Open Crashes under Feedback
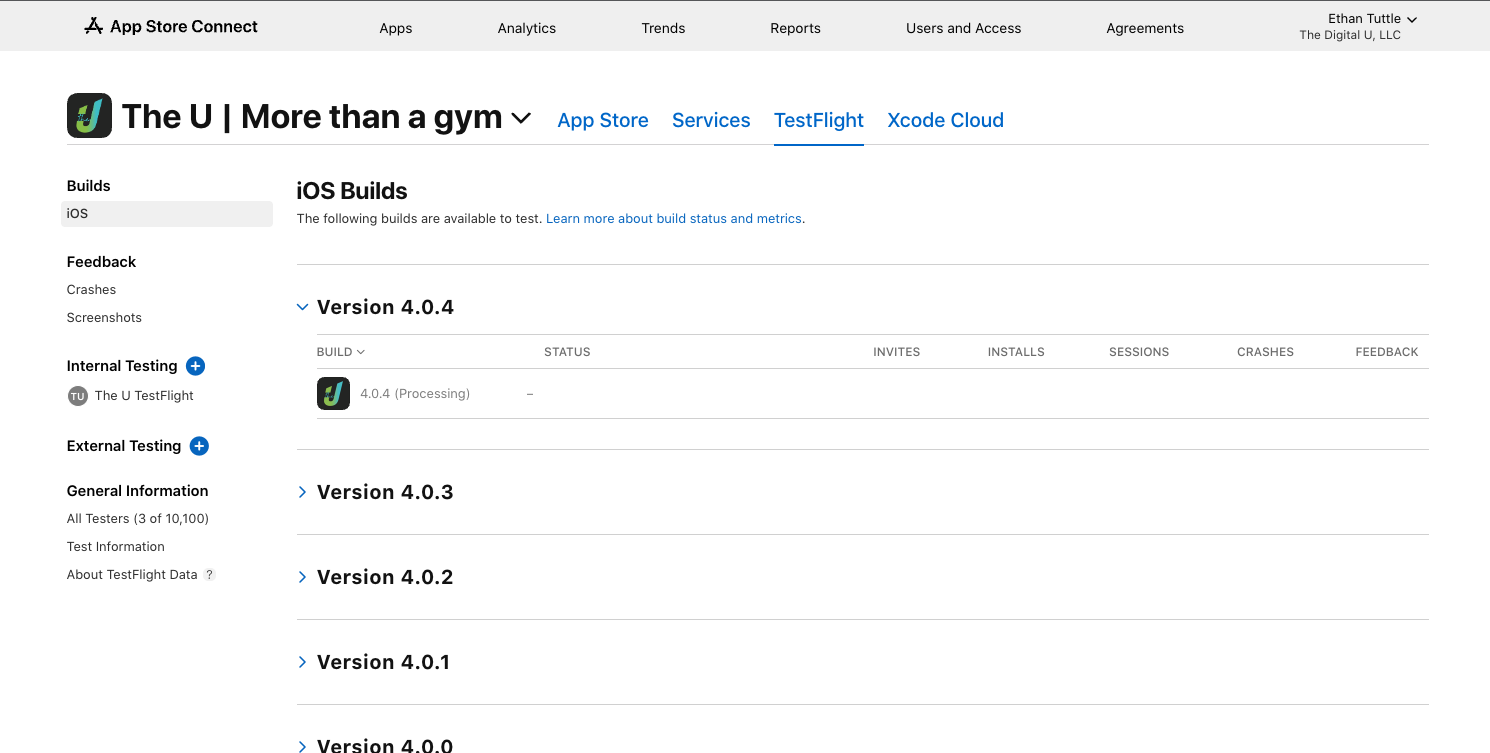1490x753 pixels. click(x=91, y=290)
